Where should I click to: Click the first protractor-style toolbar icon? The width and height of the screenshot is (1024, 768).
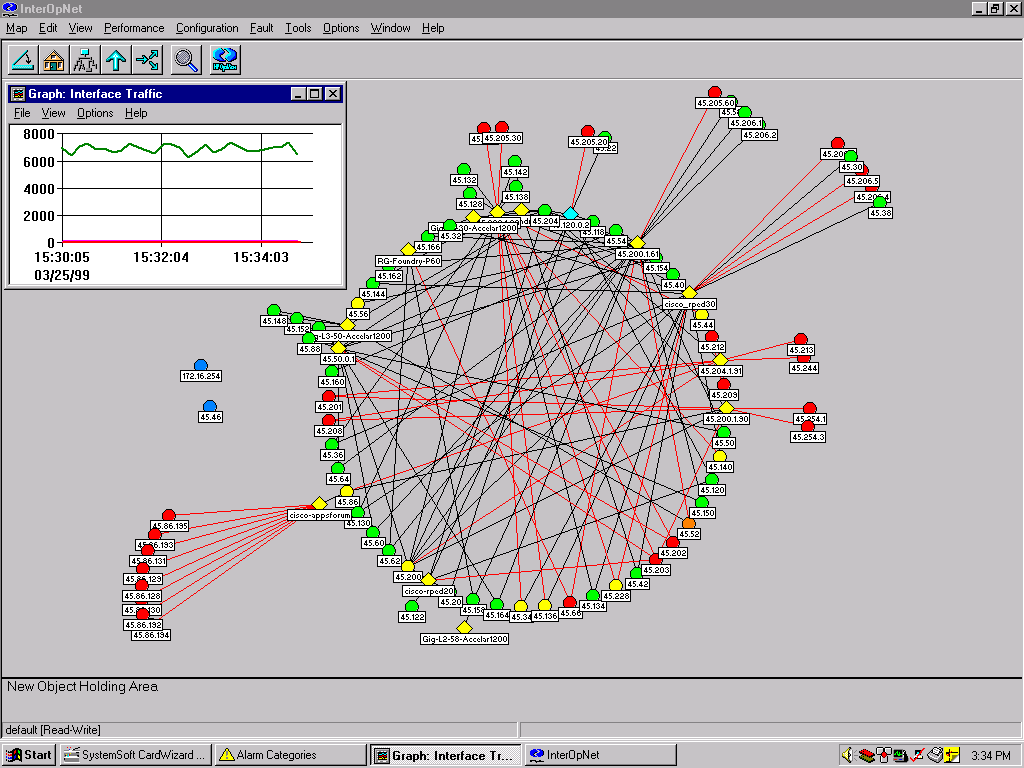pyautogui.click(x=24, y=59)
